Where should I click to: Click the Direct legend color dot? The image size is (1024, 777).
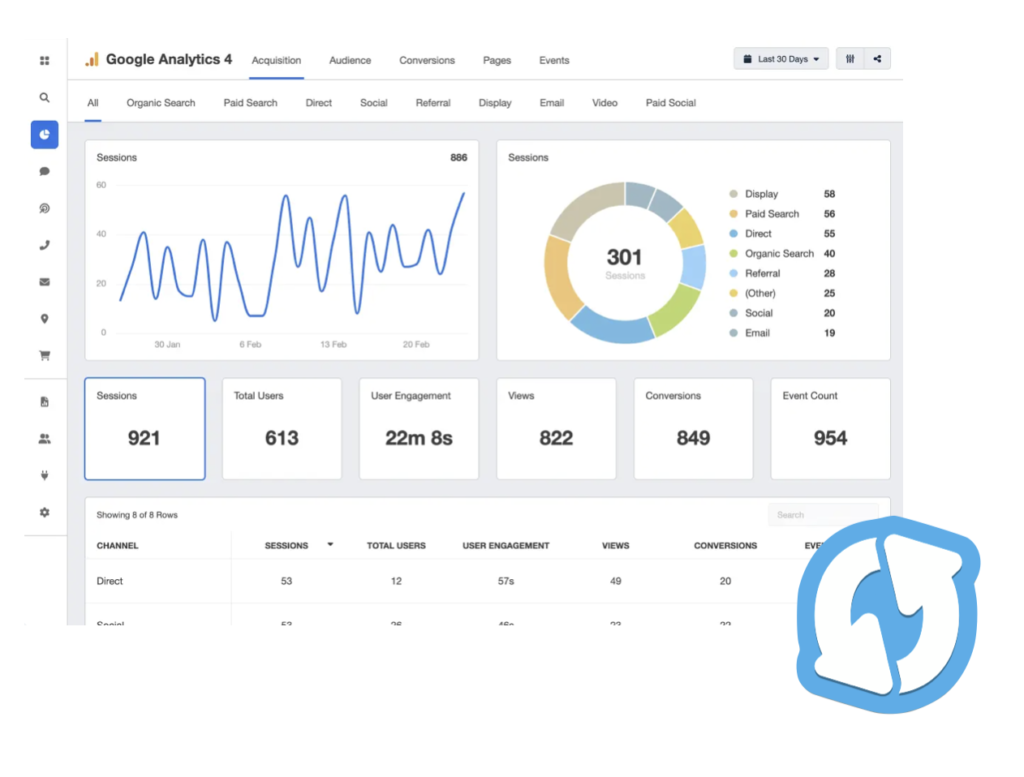point(733,234)
